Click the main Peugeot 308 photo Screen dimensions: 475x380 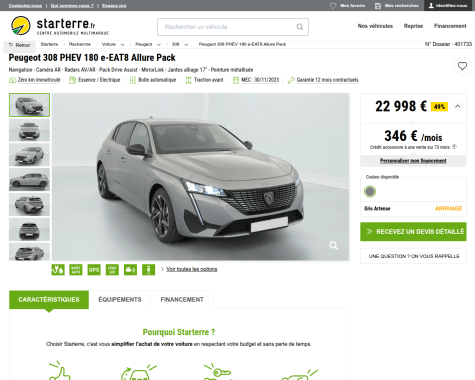click(200, 177)
